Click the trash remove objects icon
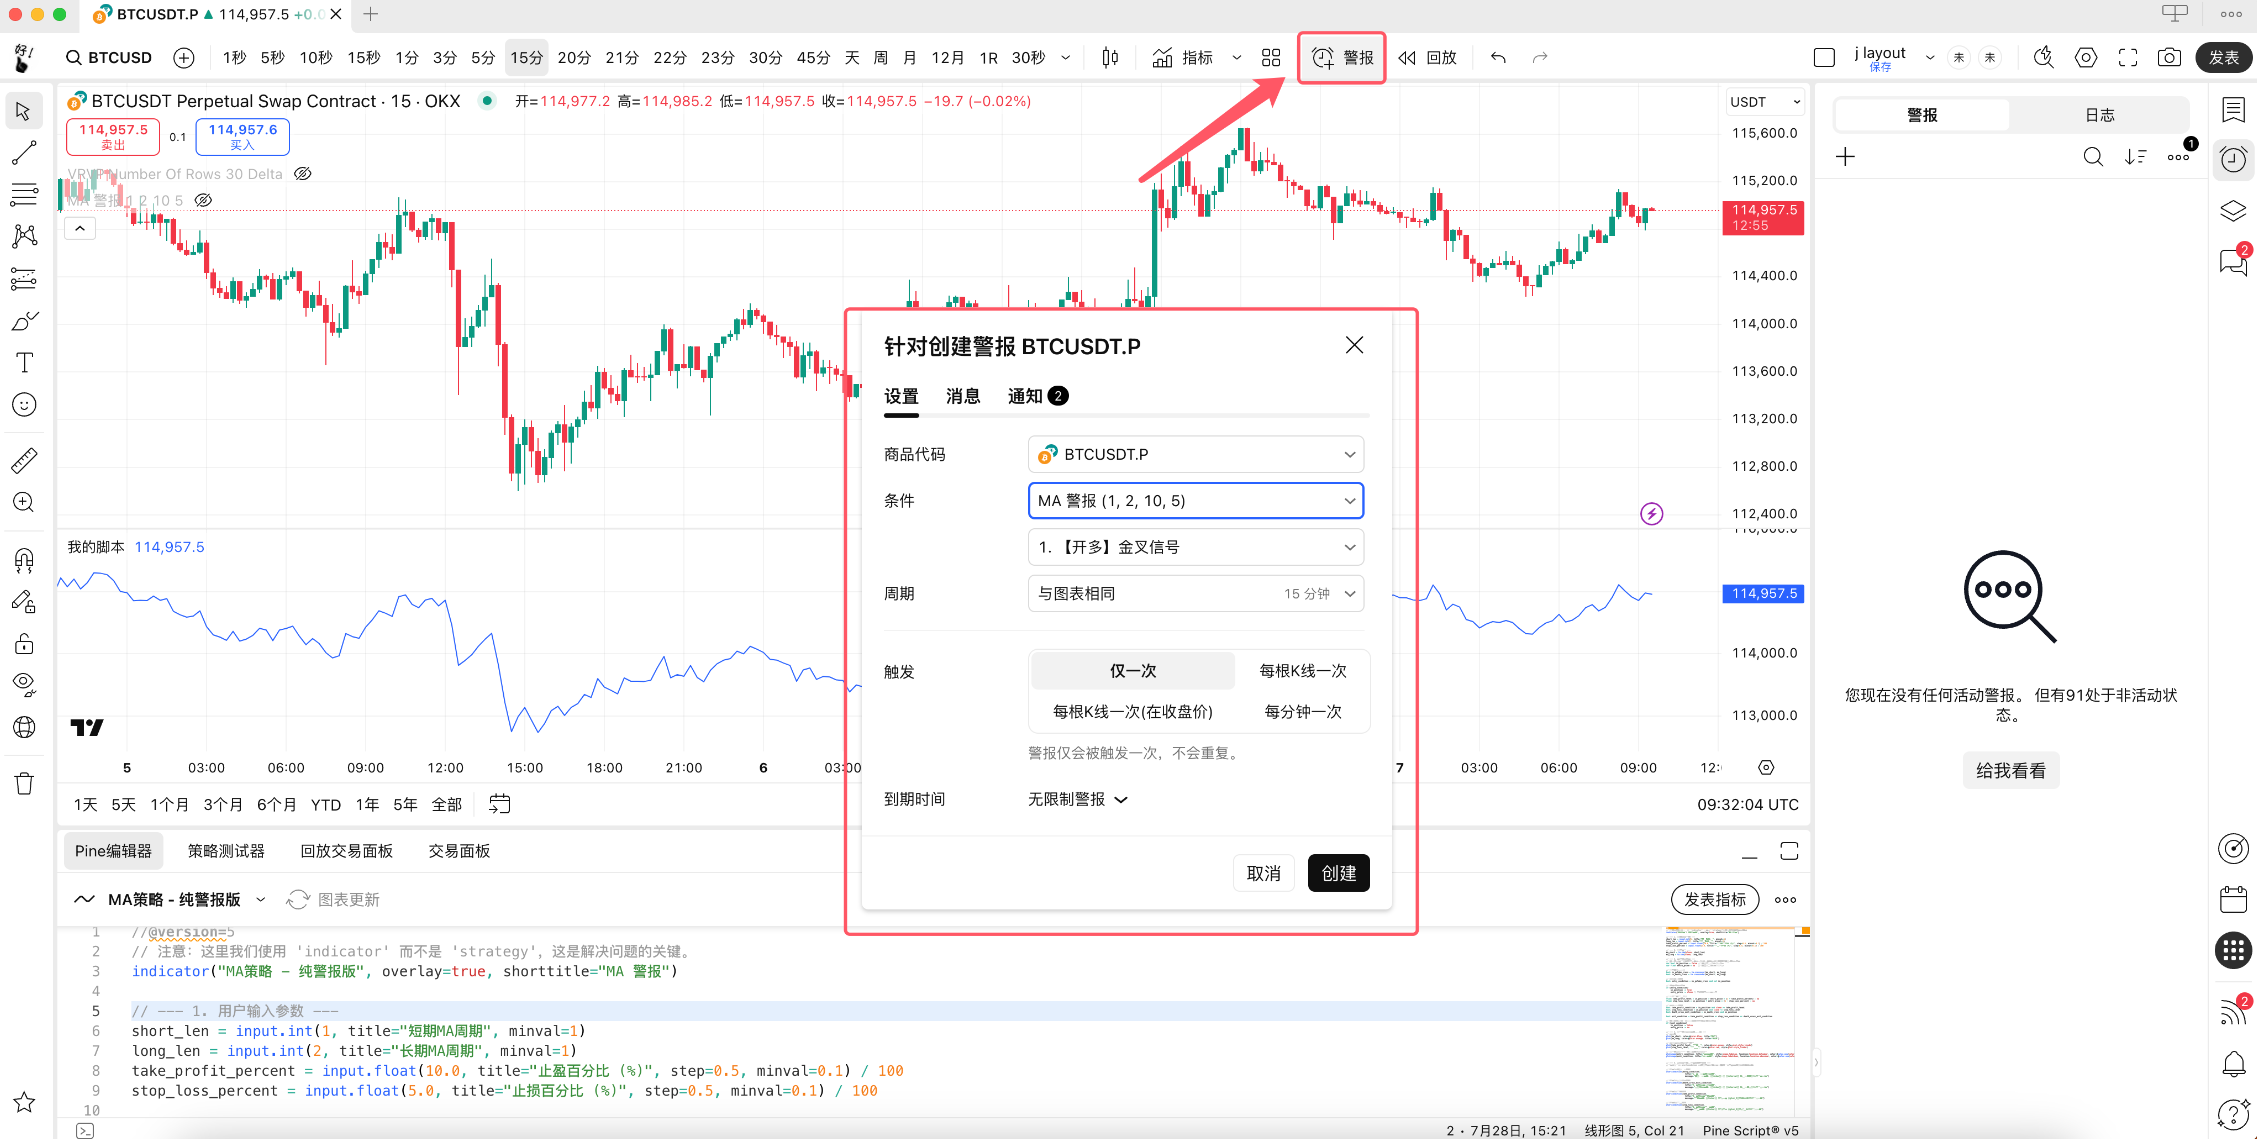The image size is (2257, 1139). pyautogui.click(x=24, y=783)
